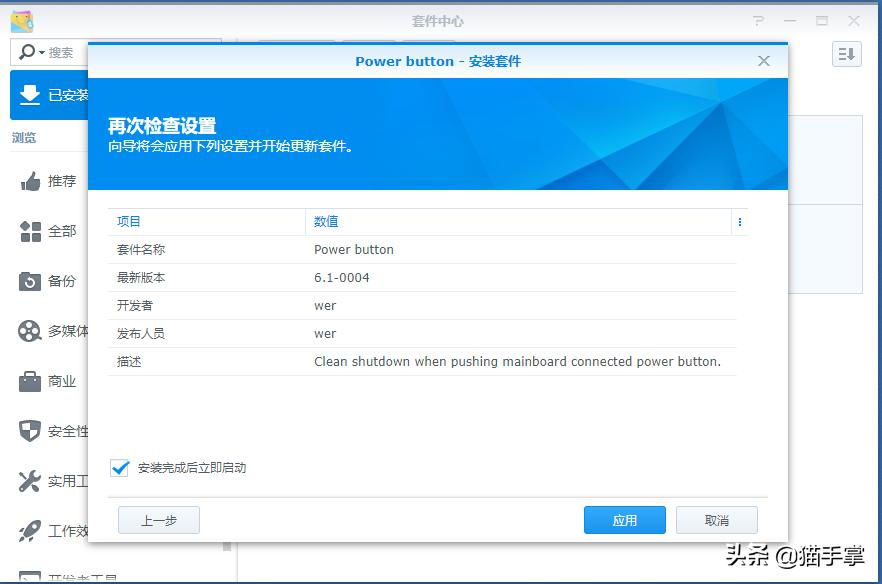Click the 应用 (Apply) button
The width and height of the screenshot is (882, 584).
click(624, 520)
